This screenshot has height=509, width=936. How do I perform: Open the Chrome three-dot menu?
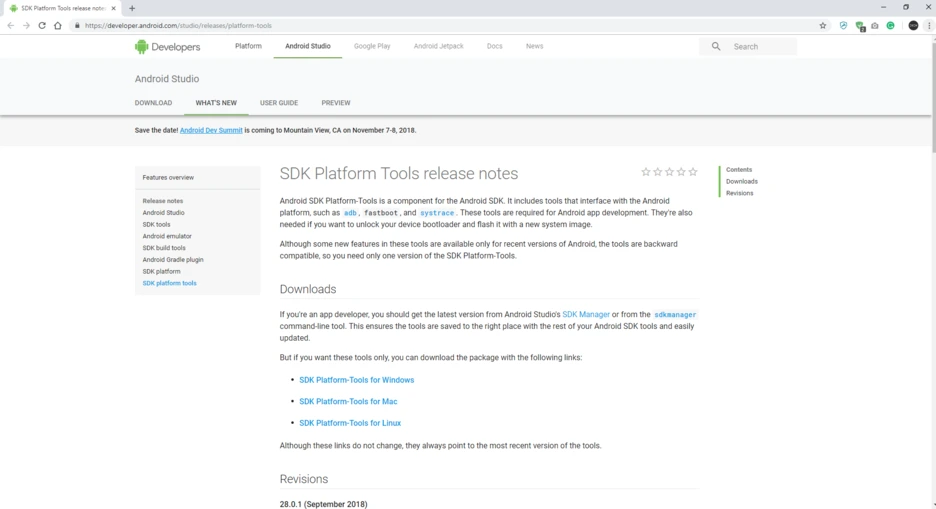click(x=929, y=26)
